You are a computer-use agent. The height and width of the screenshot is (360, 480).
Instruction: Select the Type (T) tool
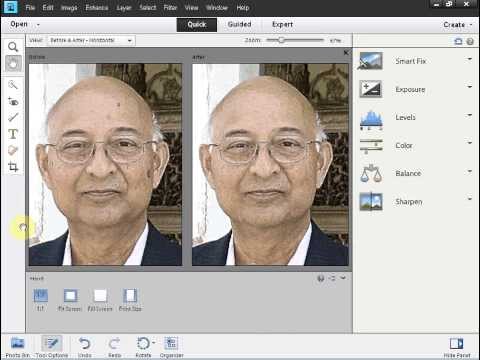click(x=13, y=134)
